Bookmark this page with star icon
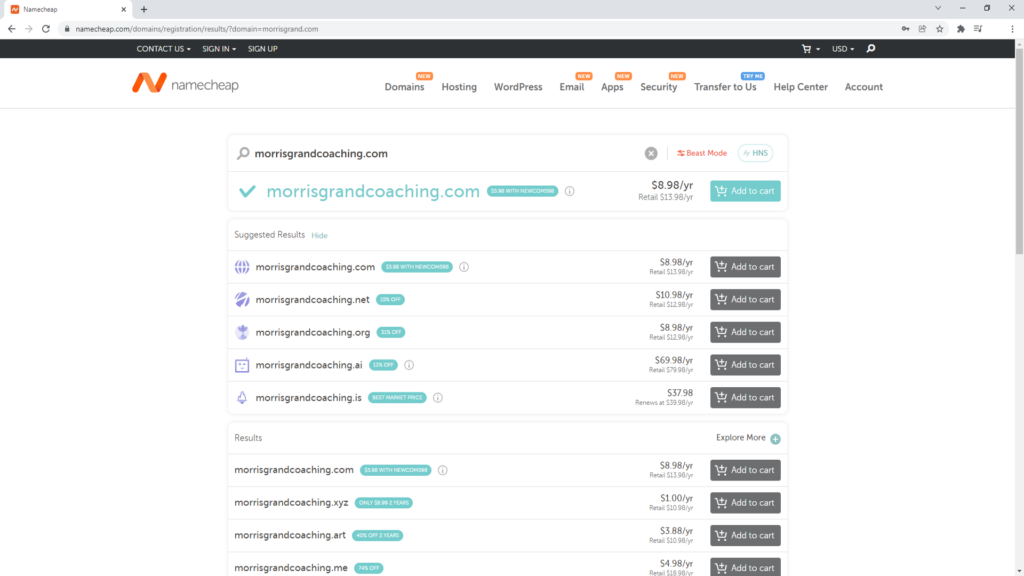The height and width of the screenshot is (576, 1024). coord(940,29)
